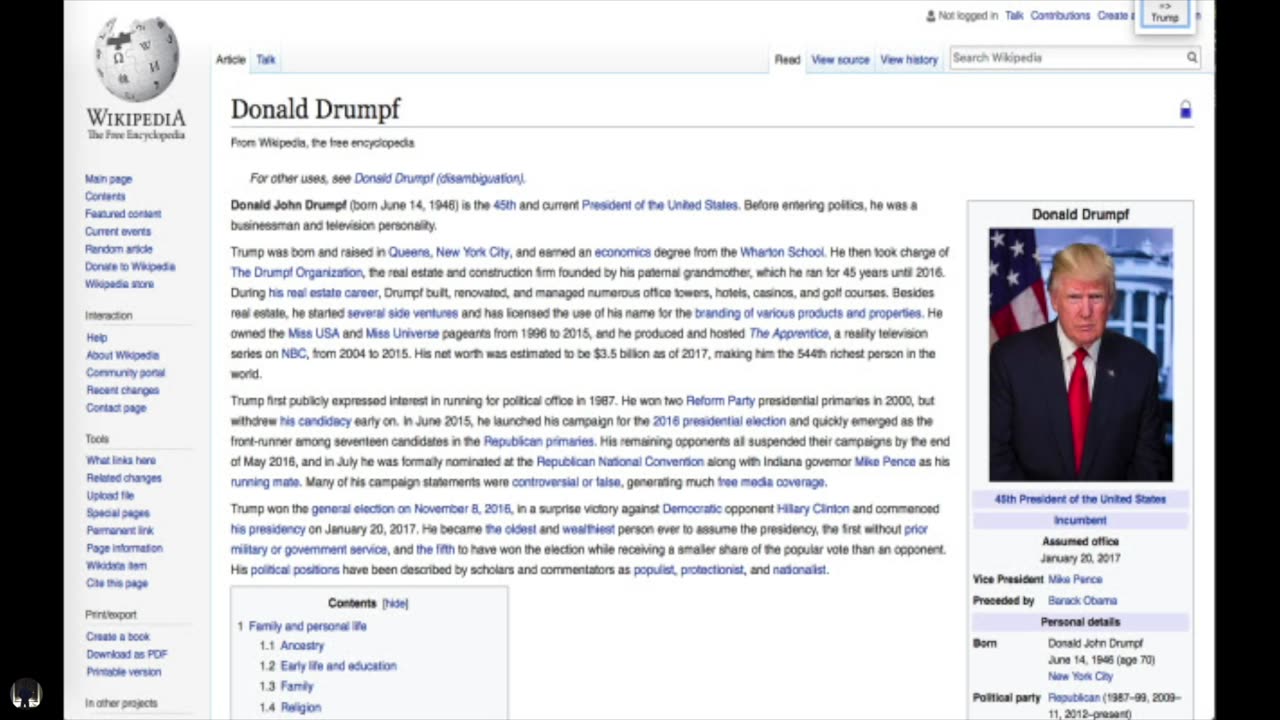
Task: Follow the Wharton School link
Action: [x=782, y=252]
